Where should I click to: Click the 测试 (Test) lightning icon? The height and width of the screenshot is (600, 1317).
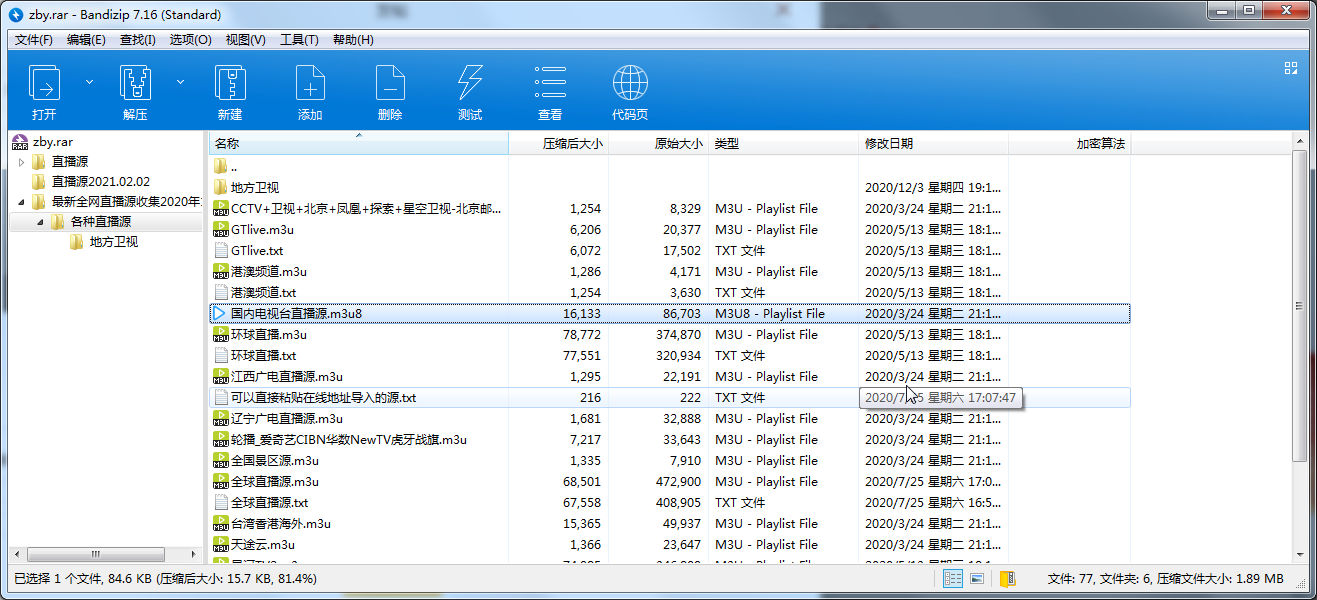[x=470, y=83]
